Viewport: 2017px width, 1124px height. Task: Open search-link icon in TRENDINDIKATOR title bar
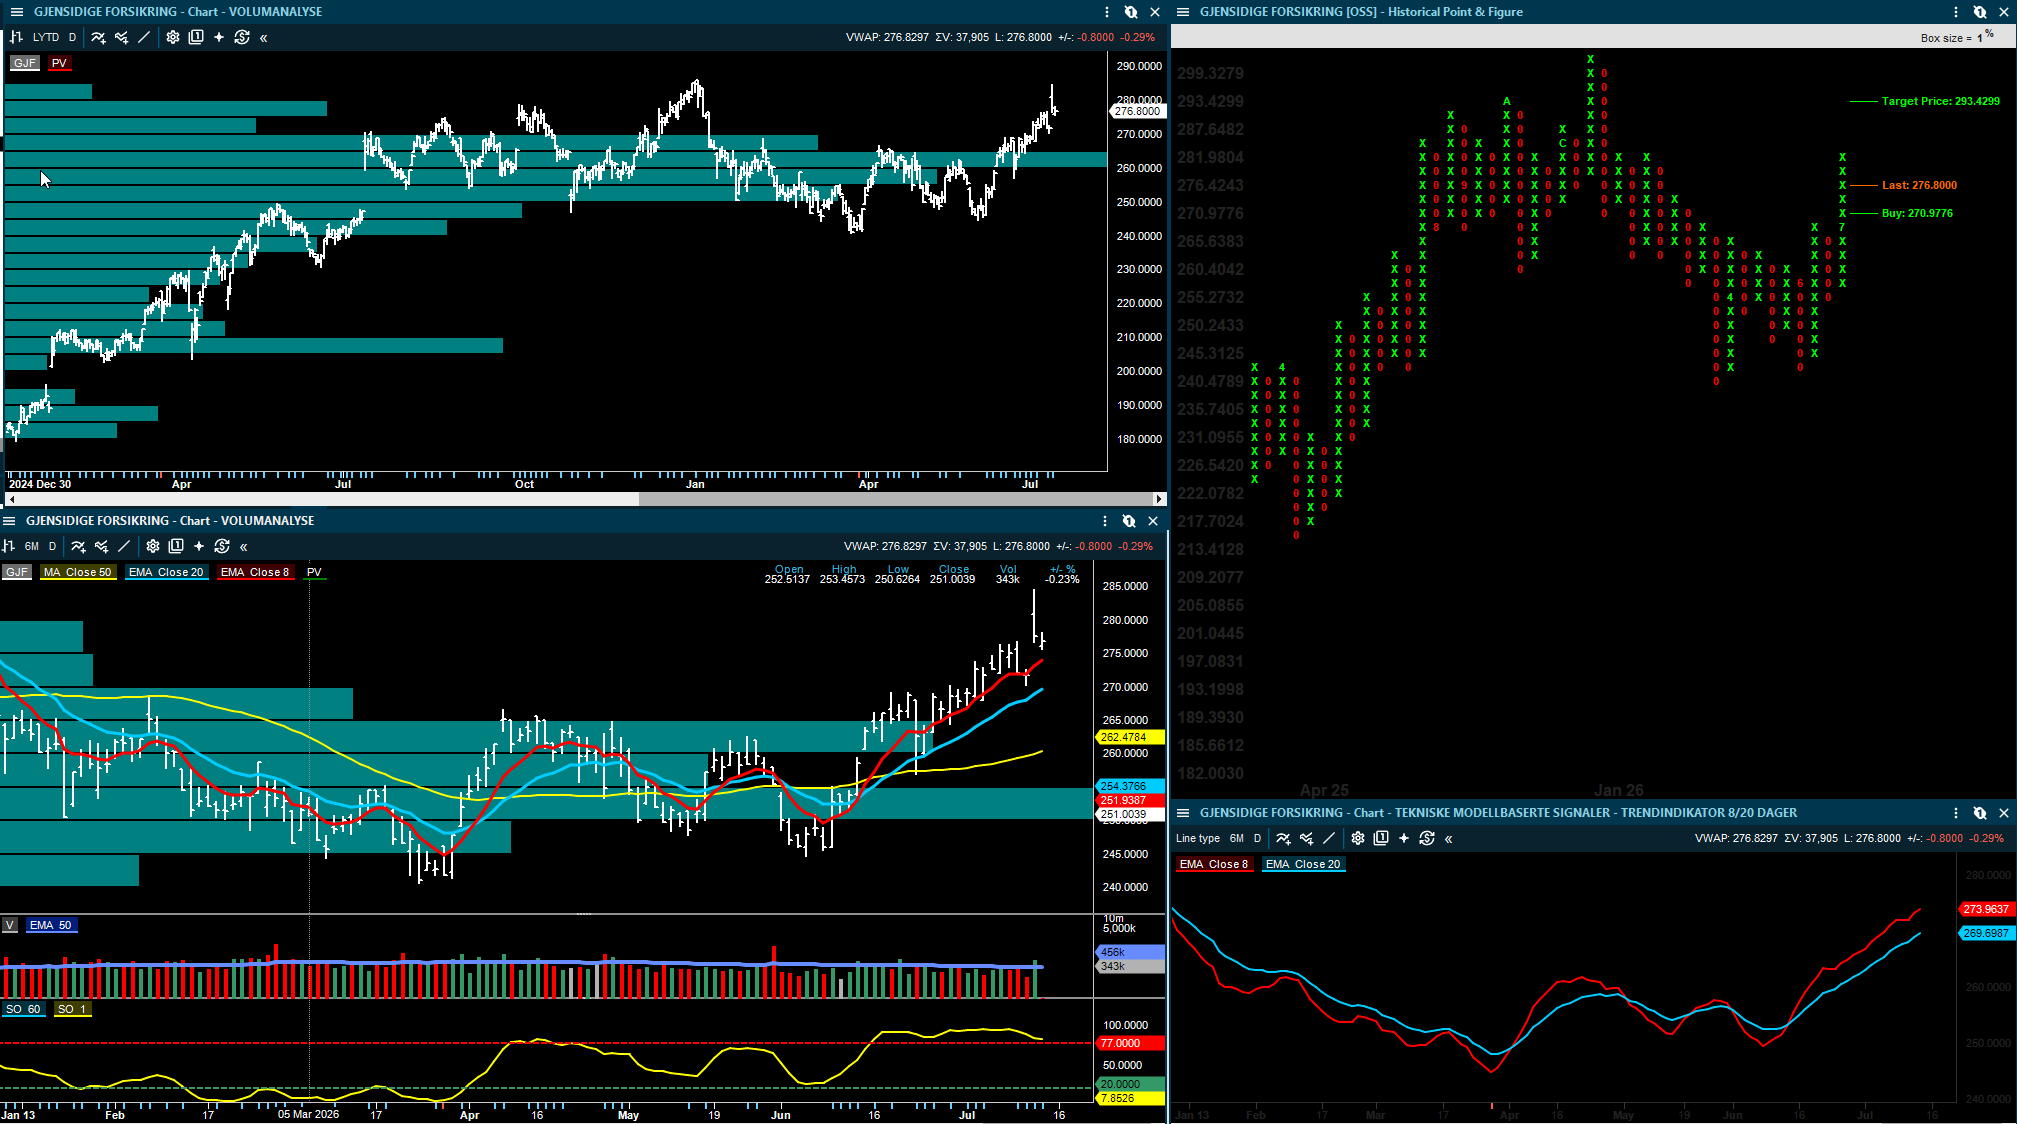pos(1980,813)
